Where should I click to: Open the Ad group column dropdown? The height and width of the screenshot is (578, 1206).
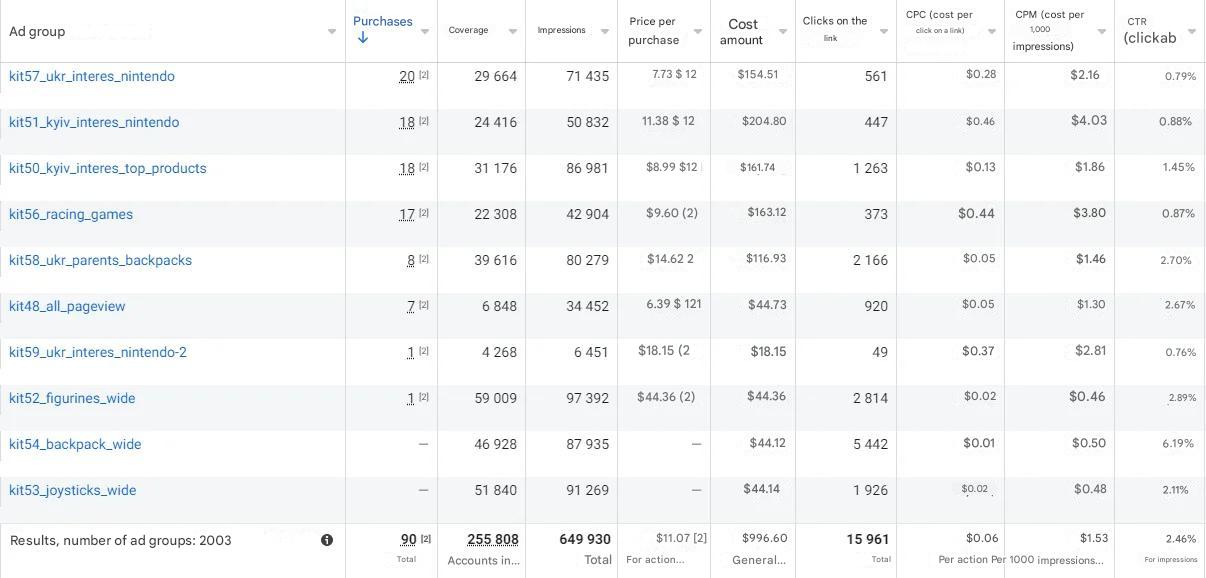click(x=332, y=32)
